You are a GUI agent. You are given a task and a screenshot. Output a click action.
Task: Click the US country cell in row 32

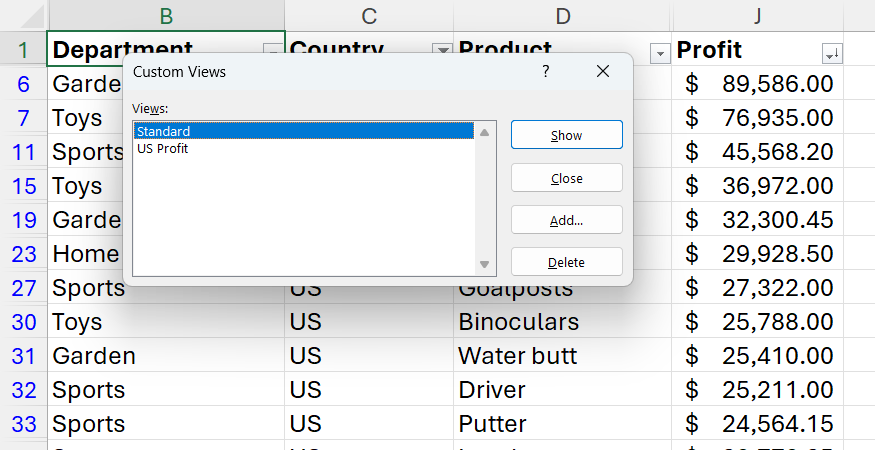click(369, 390)
